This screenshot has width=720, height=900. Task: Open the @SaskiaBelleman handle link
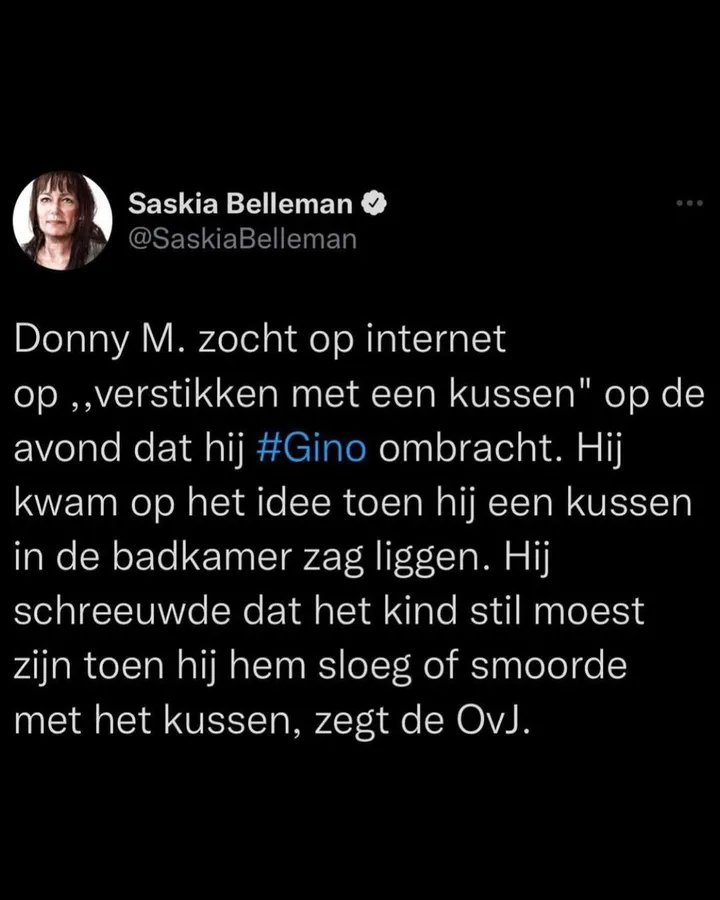(x=242, y=239)
